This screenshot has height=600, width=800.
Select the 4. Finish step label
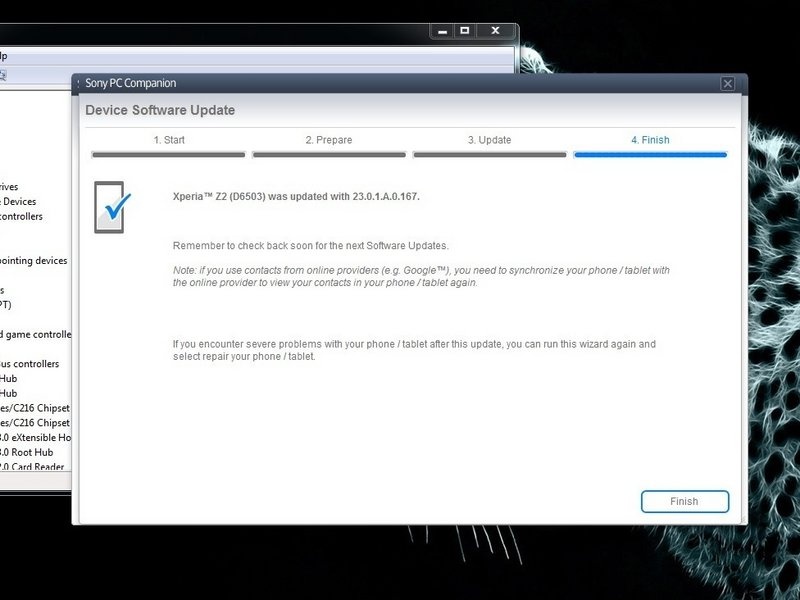tap(650, 140)
